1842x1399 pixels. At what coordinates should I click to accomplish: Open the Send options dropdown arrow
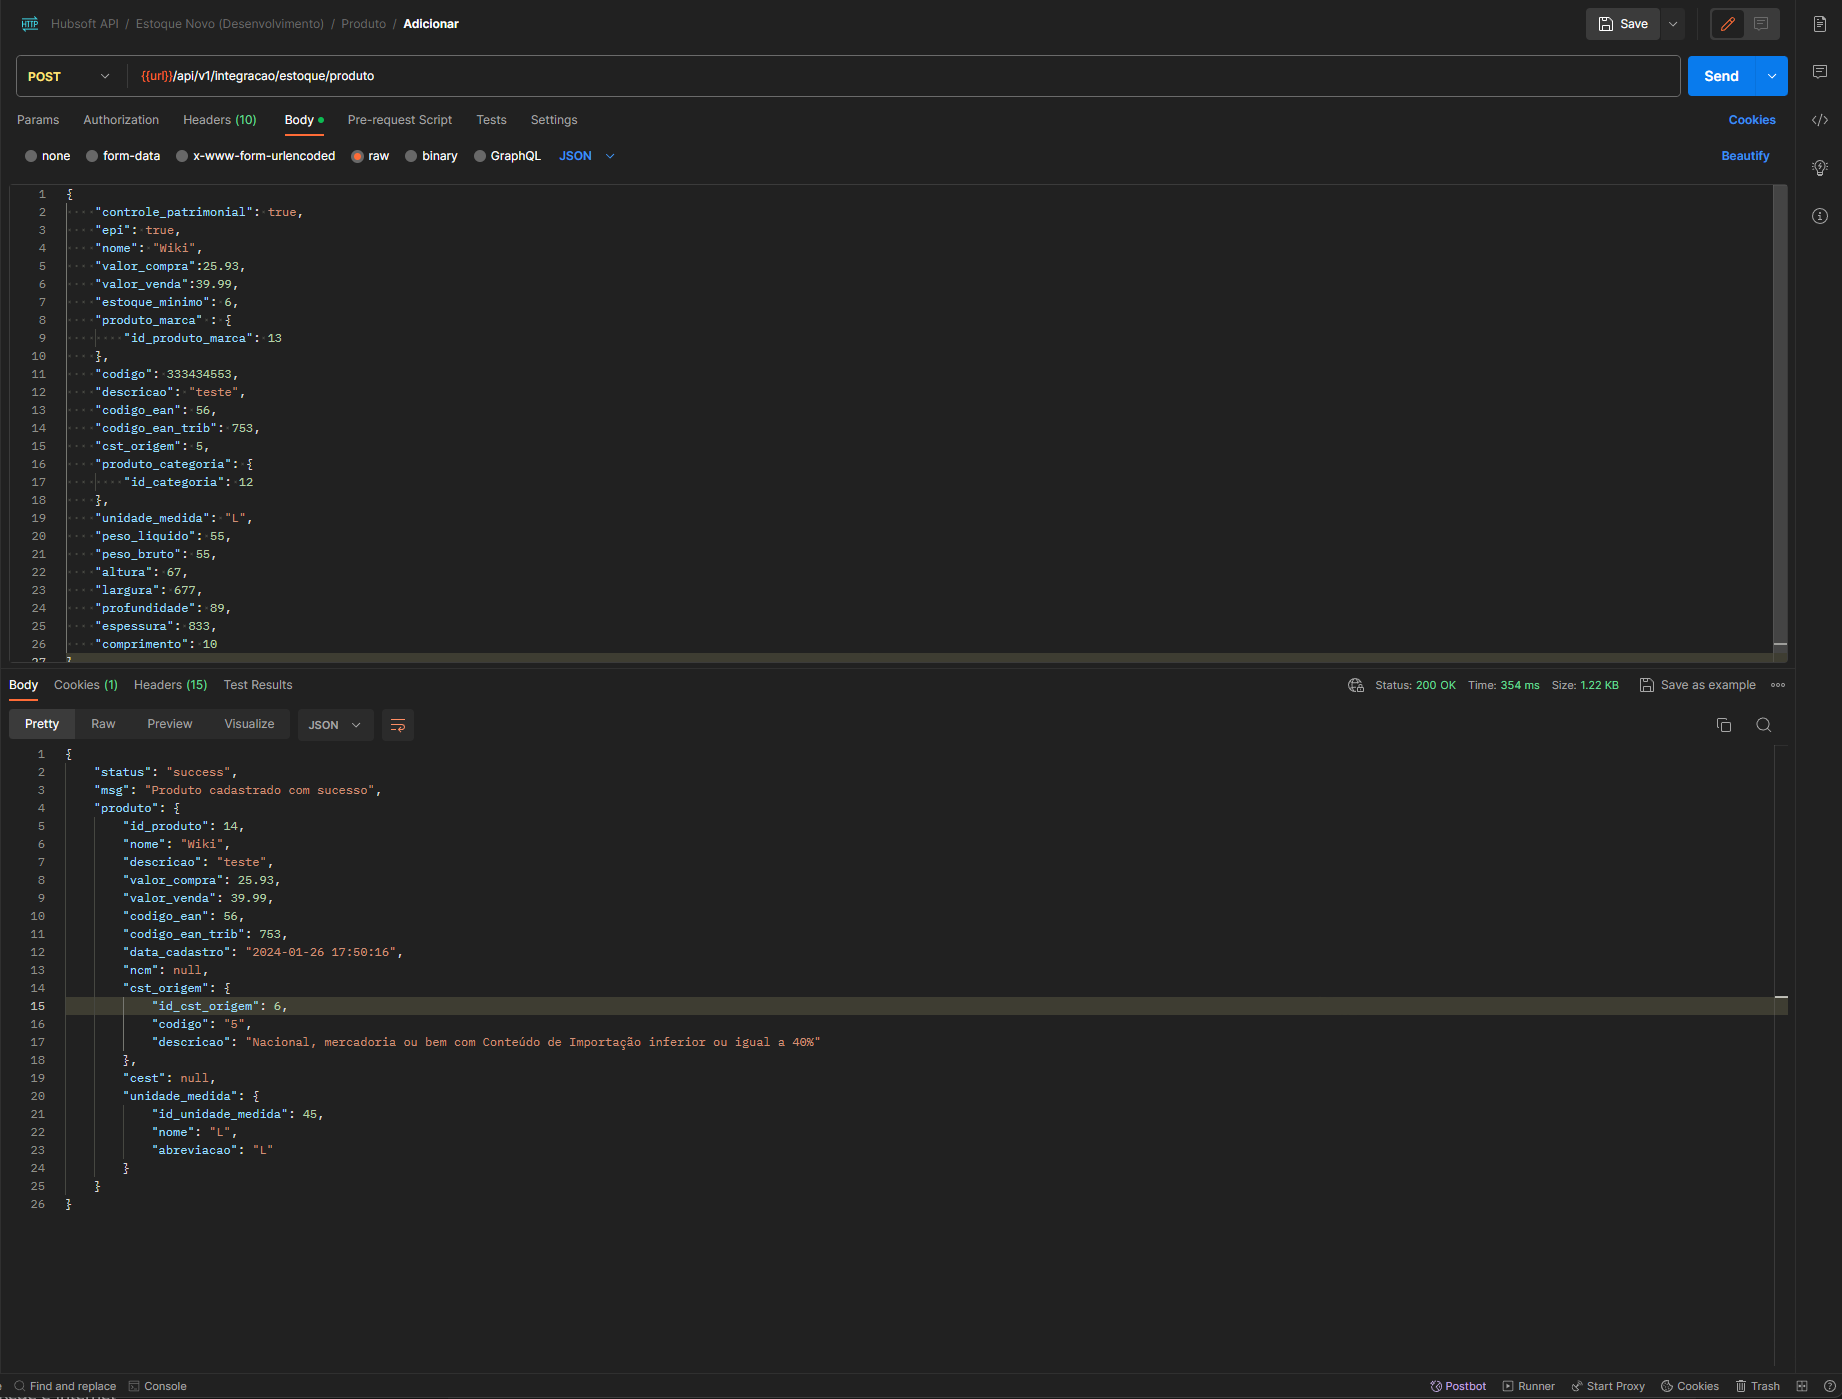[1772, 76]
